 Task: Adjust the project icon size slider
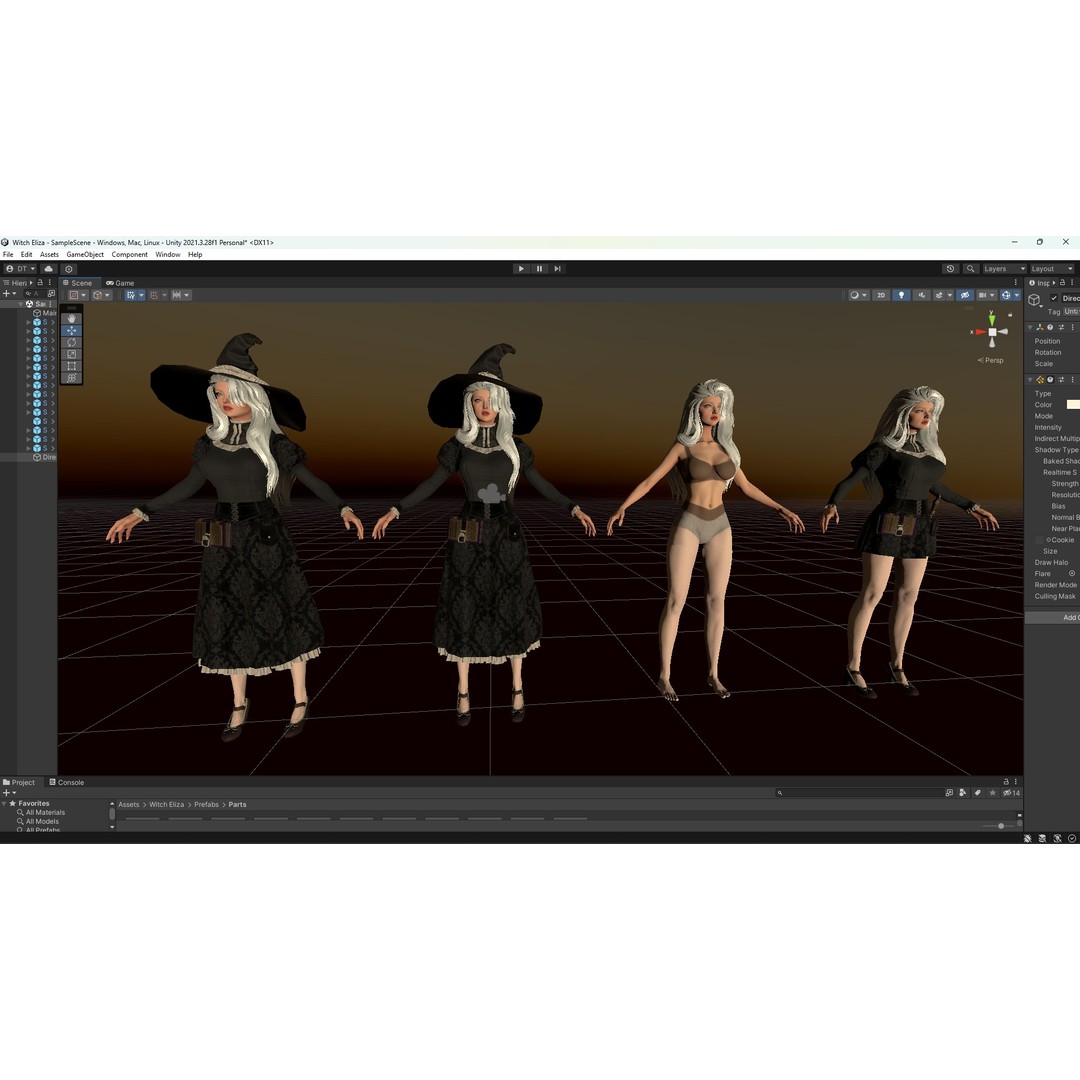[x=1001, y=826]
